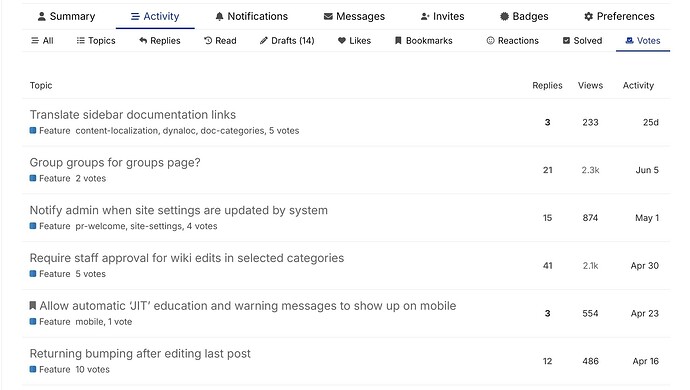Sort by the Activity column header
The height and width of the screenshot is (390, 690).
638,85
